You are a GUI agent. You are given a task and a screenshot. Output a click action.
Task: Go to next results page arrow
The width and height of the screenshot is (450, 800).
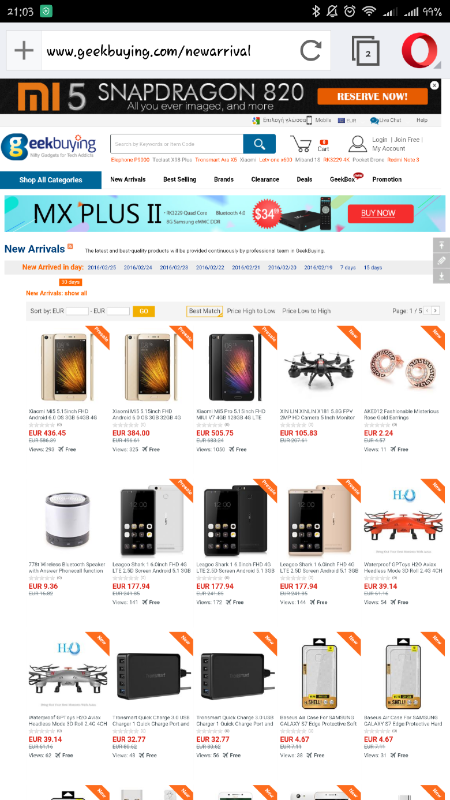click(x=435, y=311)
